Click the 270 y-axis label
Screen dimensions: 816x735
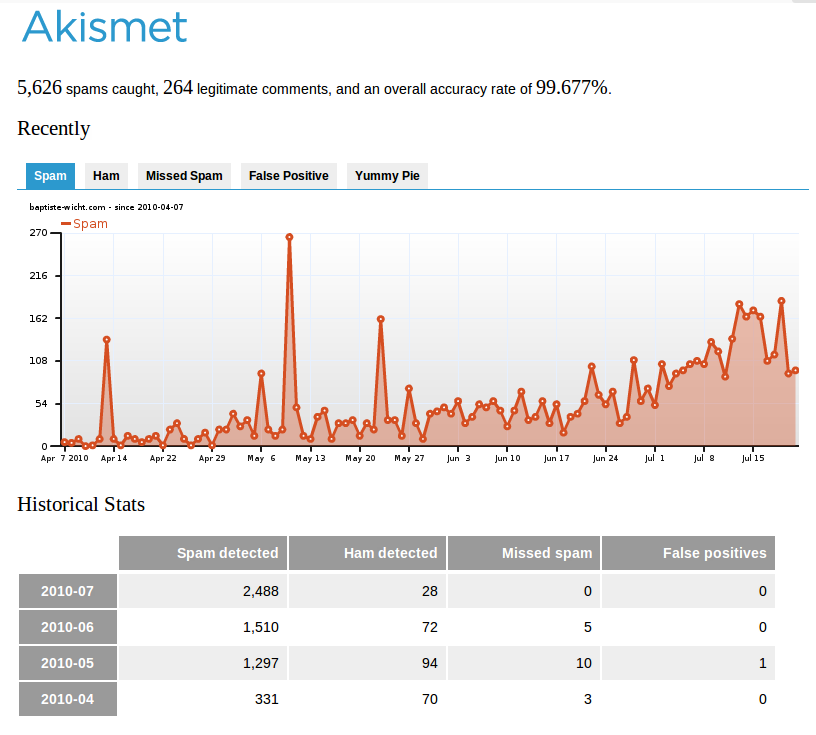click(38, 233)
